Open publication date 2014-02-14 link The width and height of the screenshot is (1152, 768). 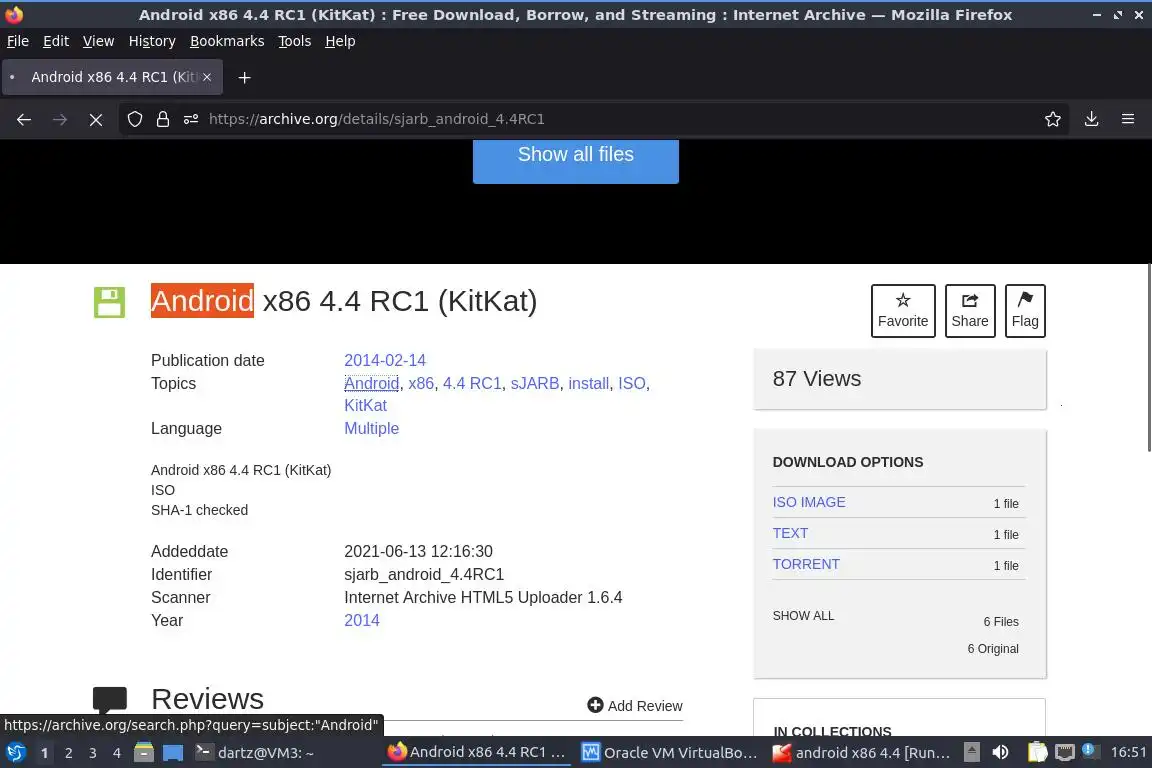pos(385,360)
